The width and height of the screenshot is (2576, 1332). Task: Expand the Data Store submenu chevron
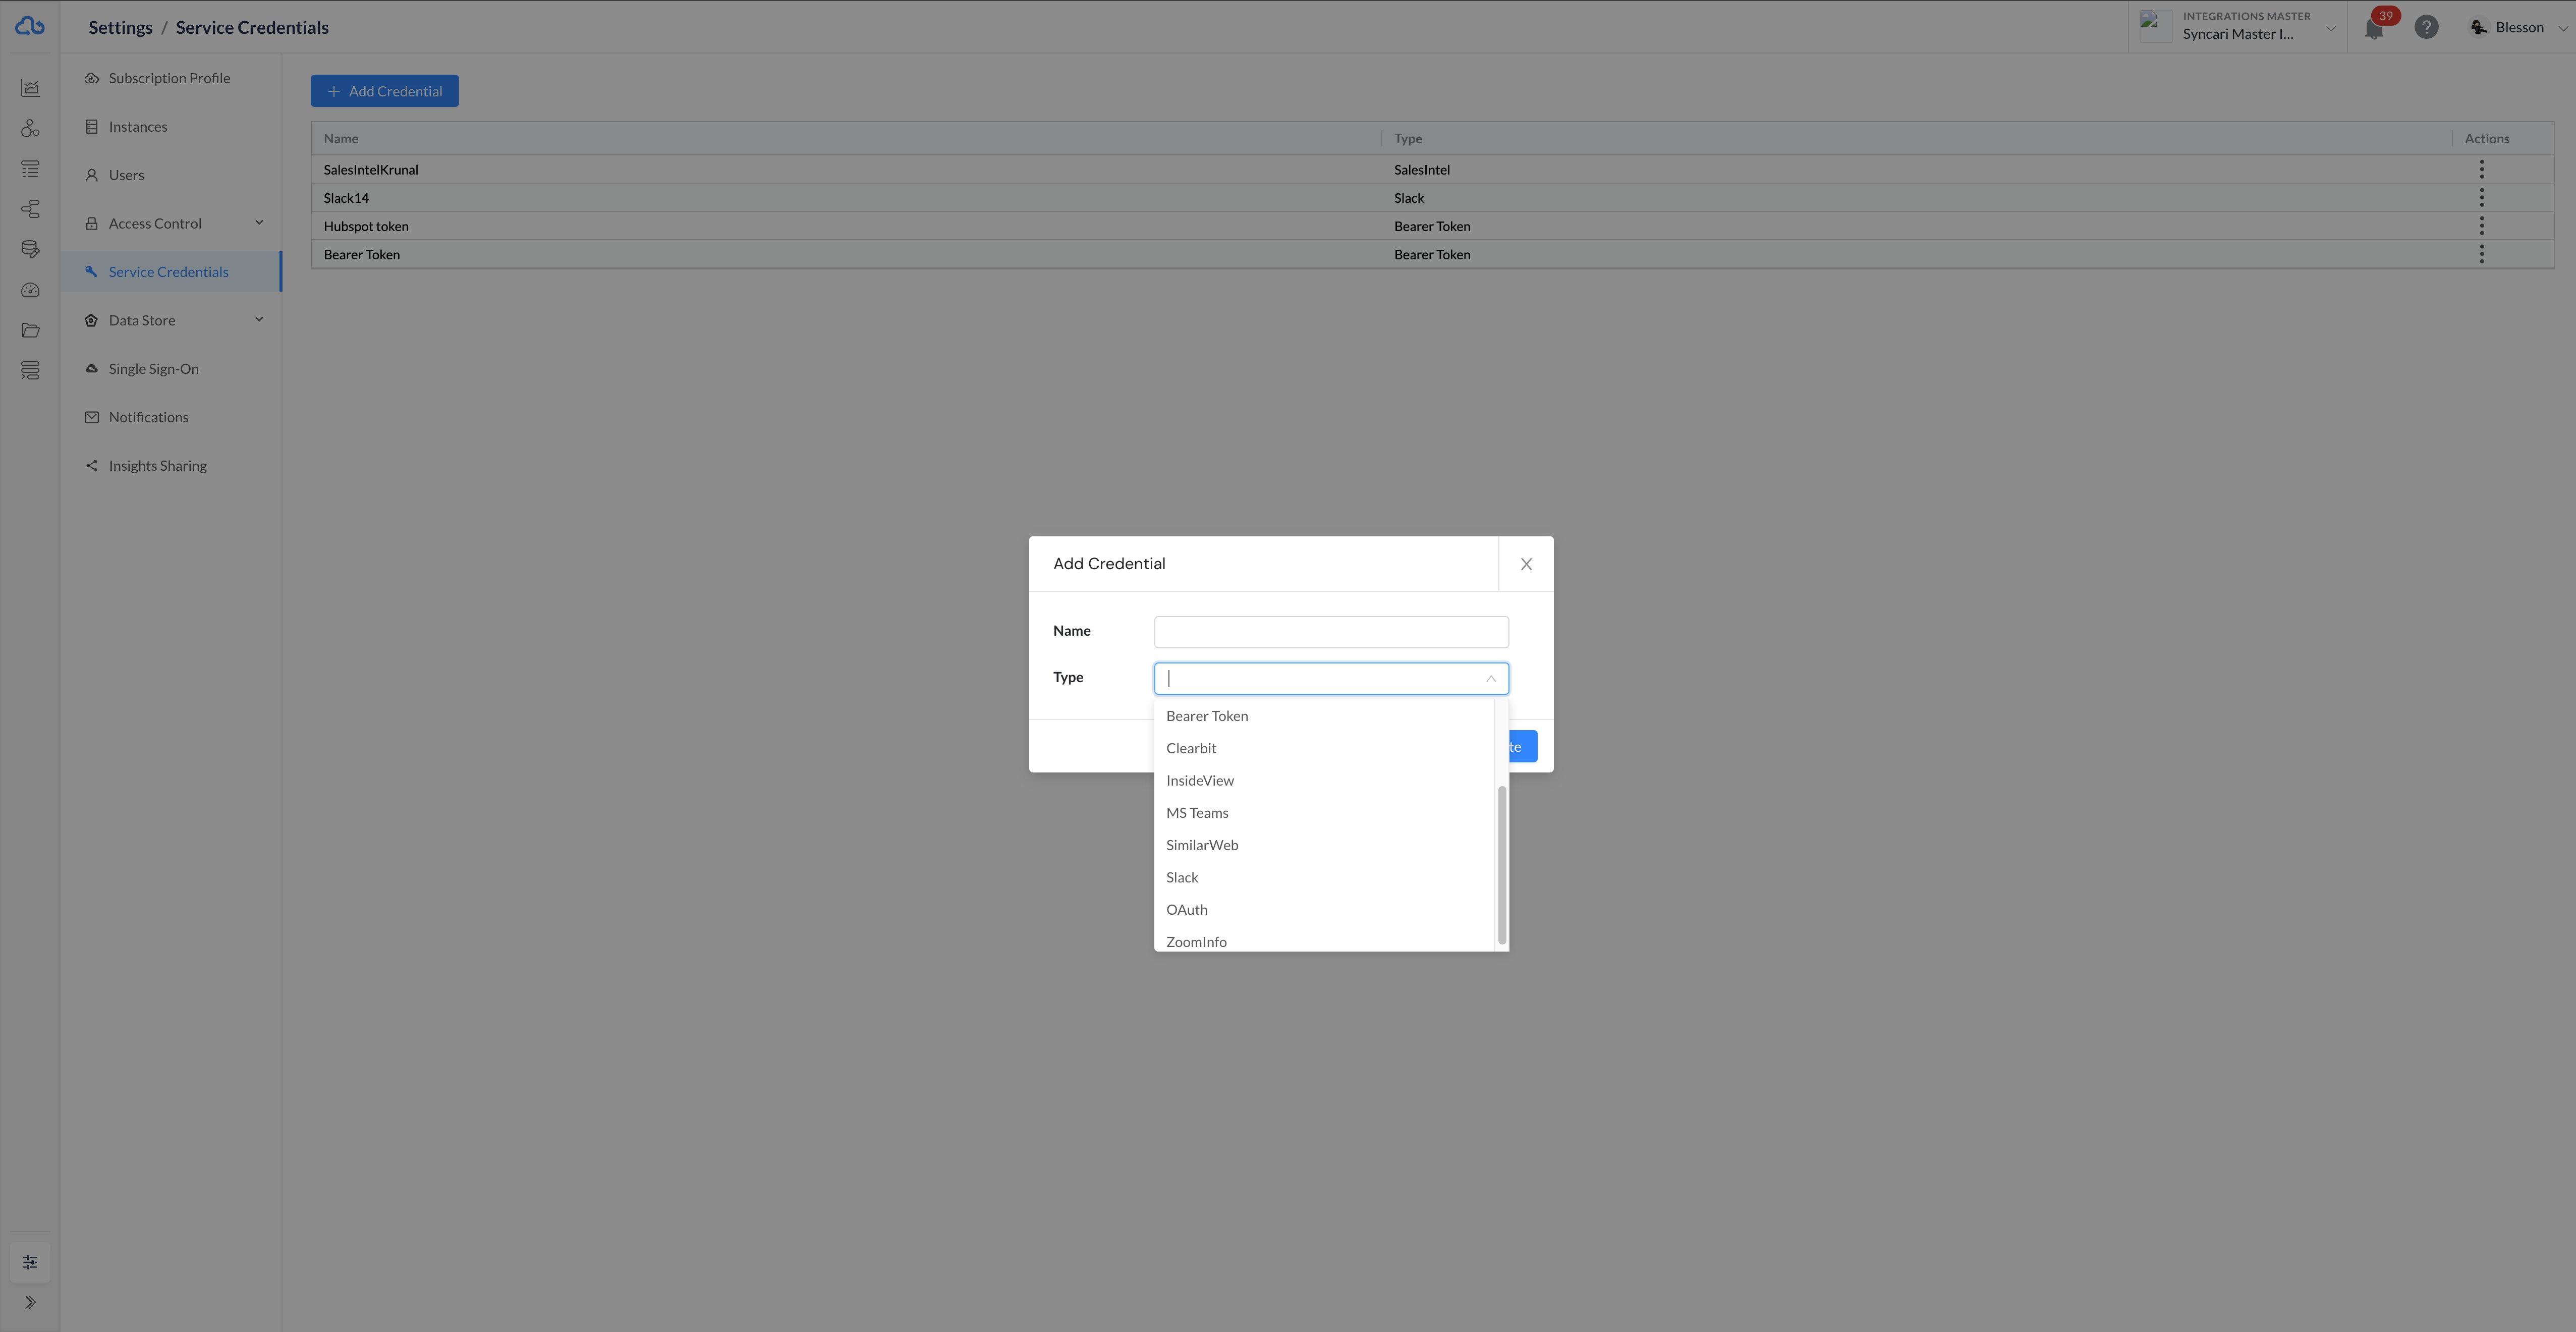[x=259, y=319]
